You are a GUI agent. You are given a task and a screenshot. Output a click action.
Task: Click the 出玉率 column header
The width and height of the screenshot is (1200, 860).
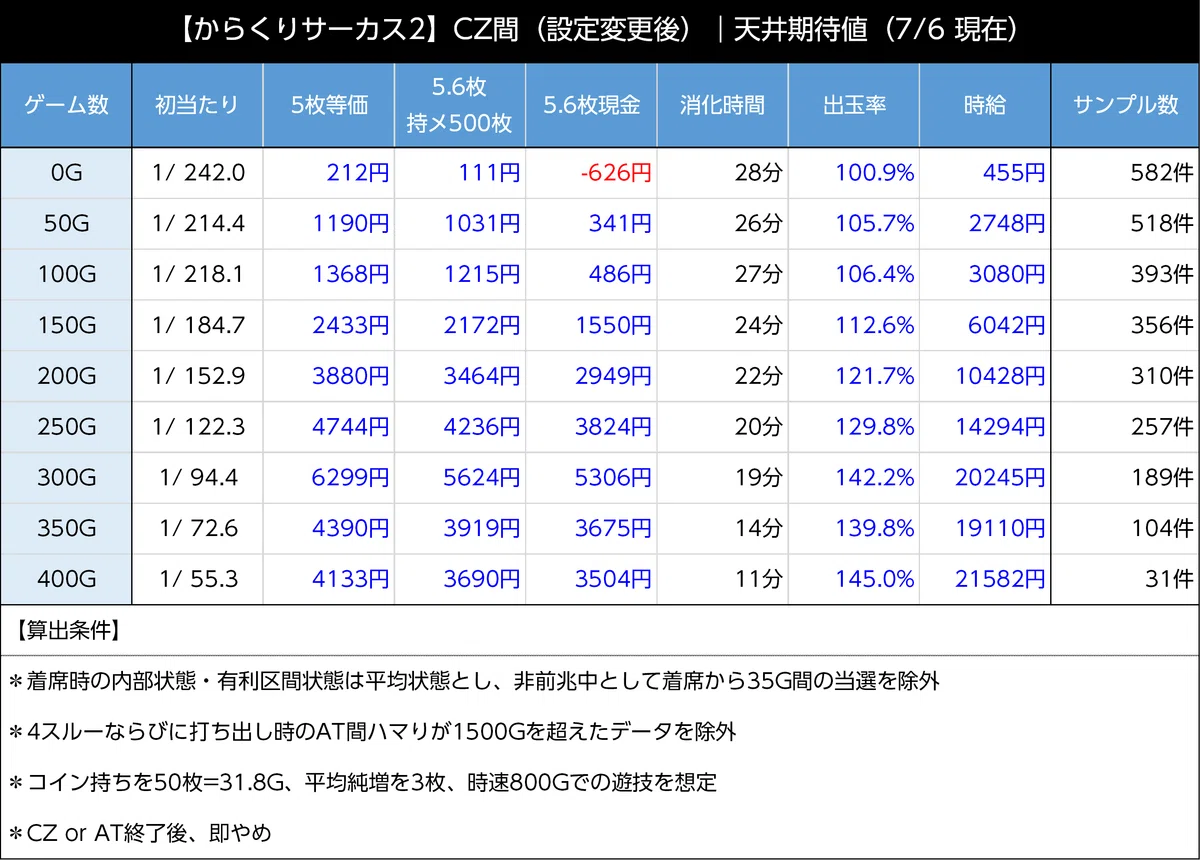(854, 105)
